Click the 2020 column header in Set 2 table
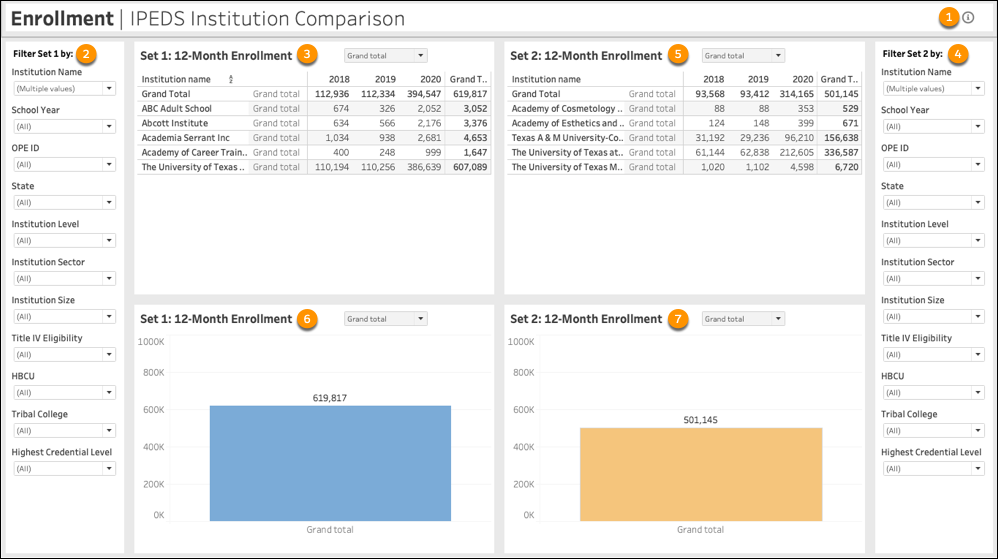This screenshot has width=998, height=559. pos(803,80)
